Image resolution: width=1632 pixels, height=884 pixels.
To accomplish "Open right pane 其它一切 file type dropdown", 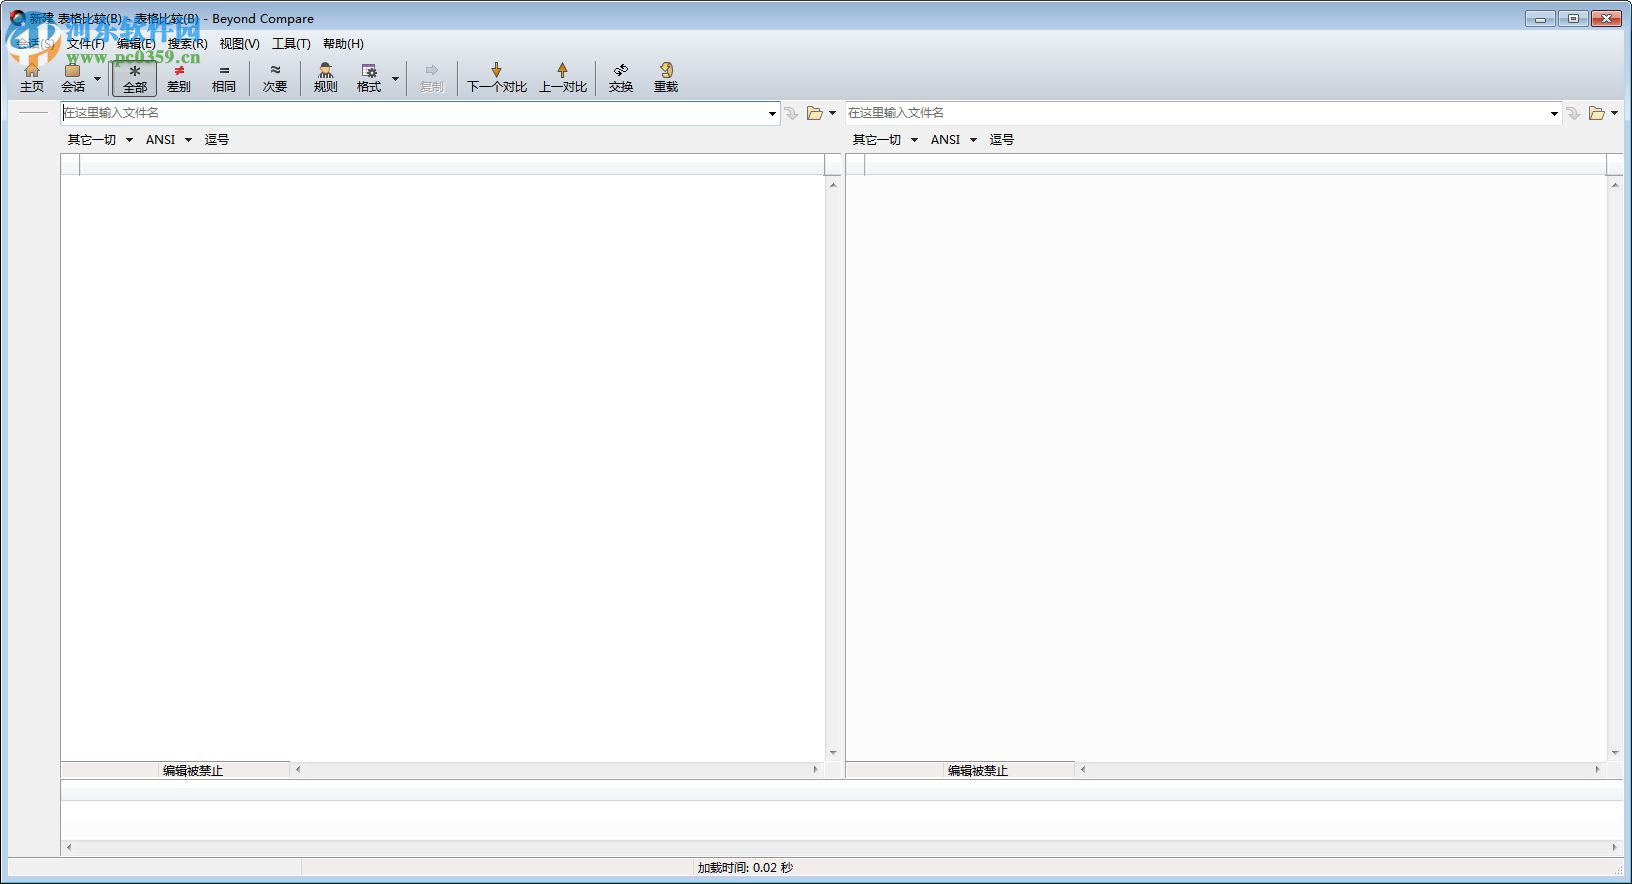I will click(885, 140).
